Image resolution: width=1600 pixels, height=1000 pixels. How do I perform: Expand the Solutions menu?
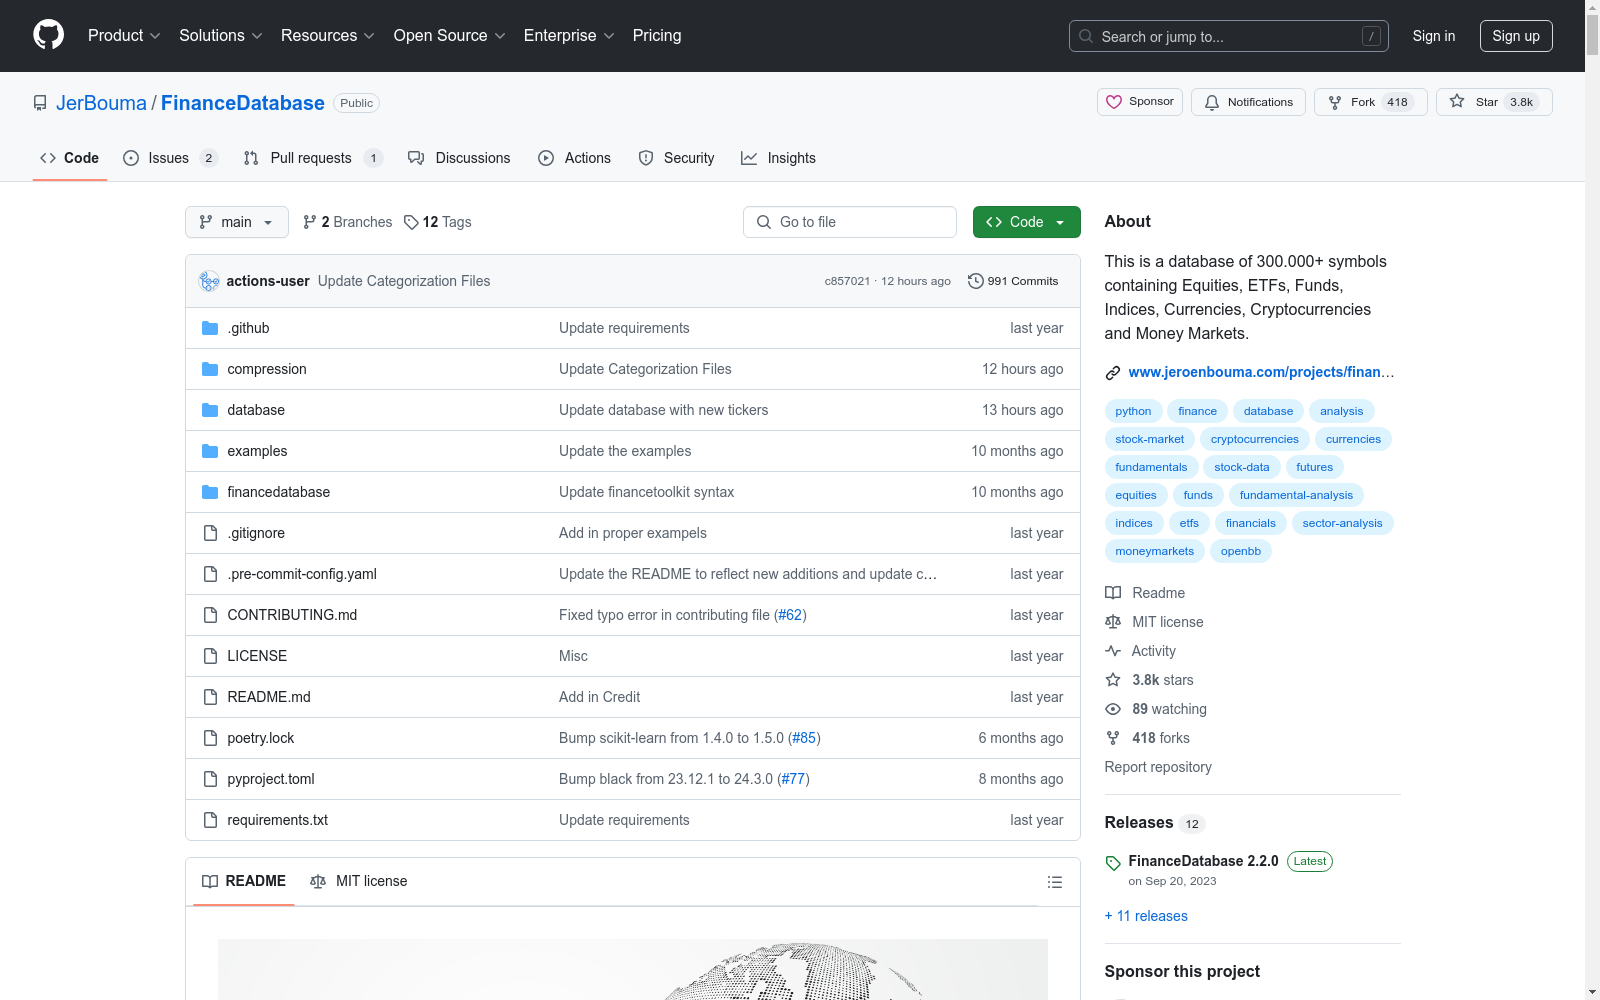(221, 35)
